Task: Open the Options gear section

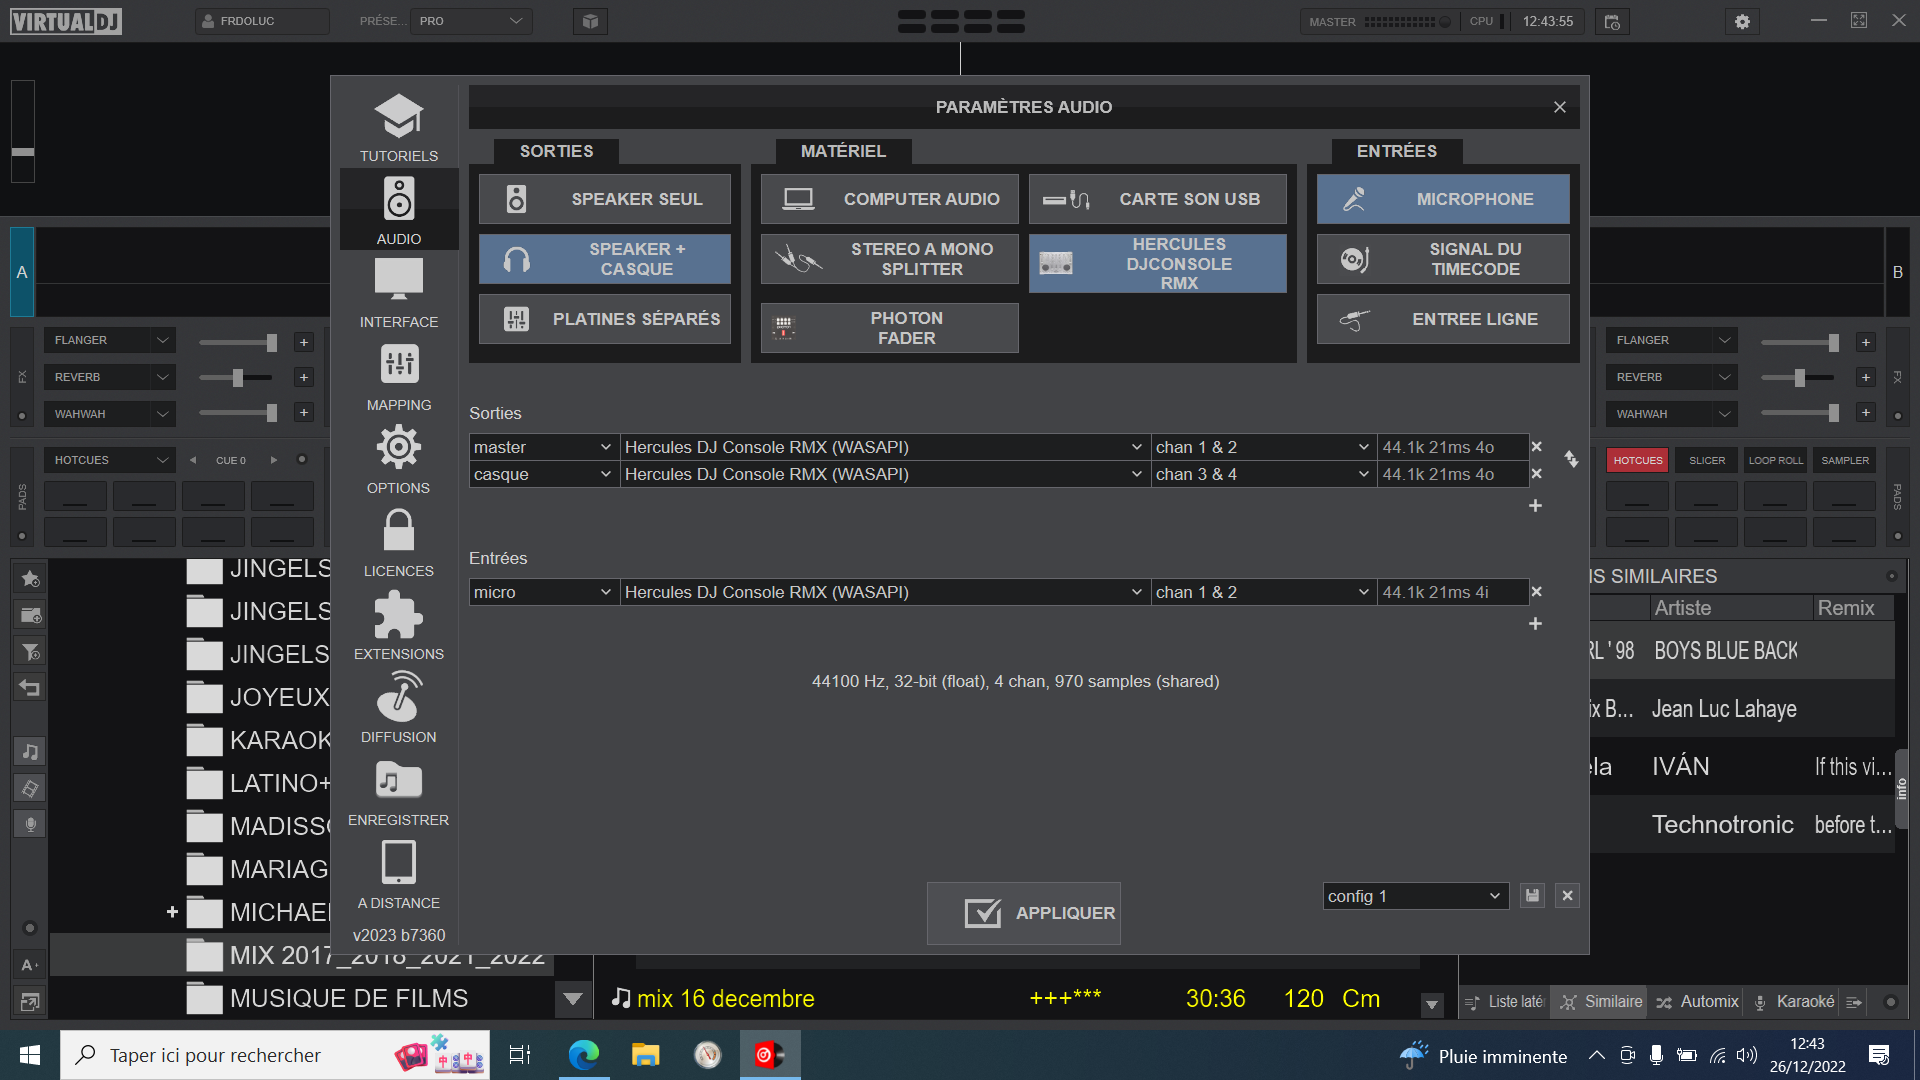Action: [x=398, y=459]
